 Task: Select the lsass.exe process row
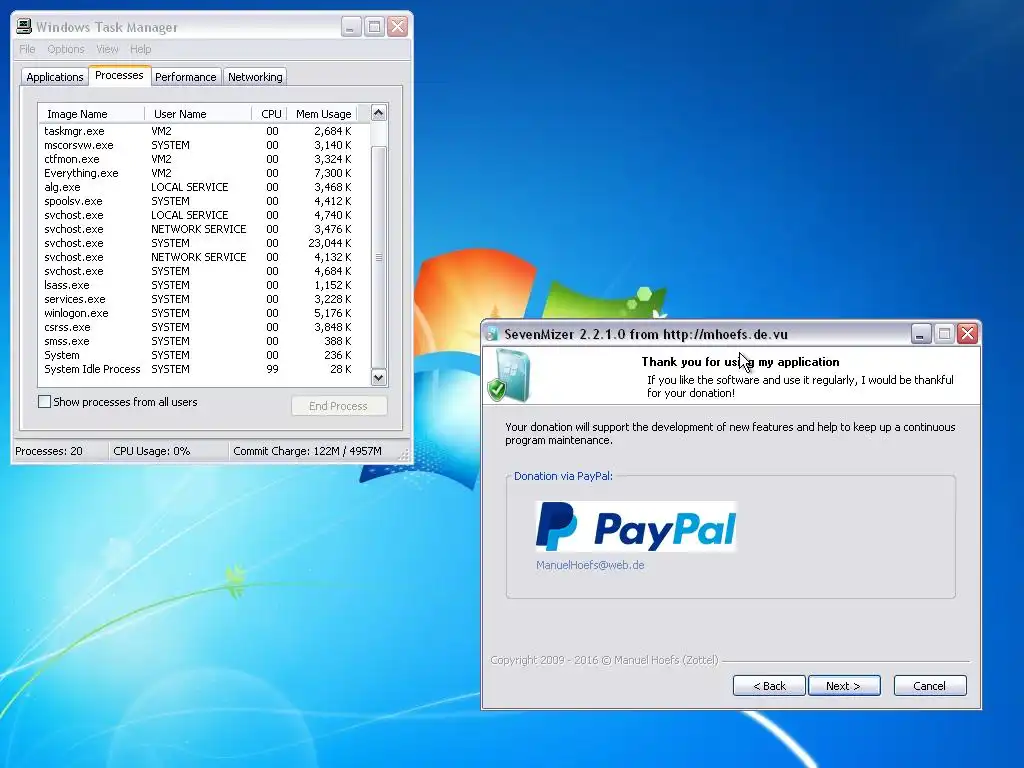[x=204, y=285]
